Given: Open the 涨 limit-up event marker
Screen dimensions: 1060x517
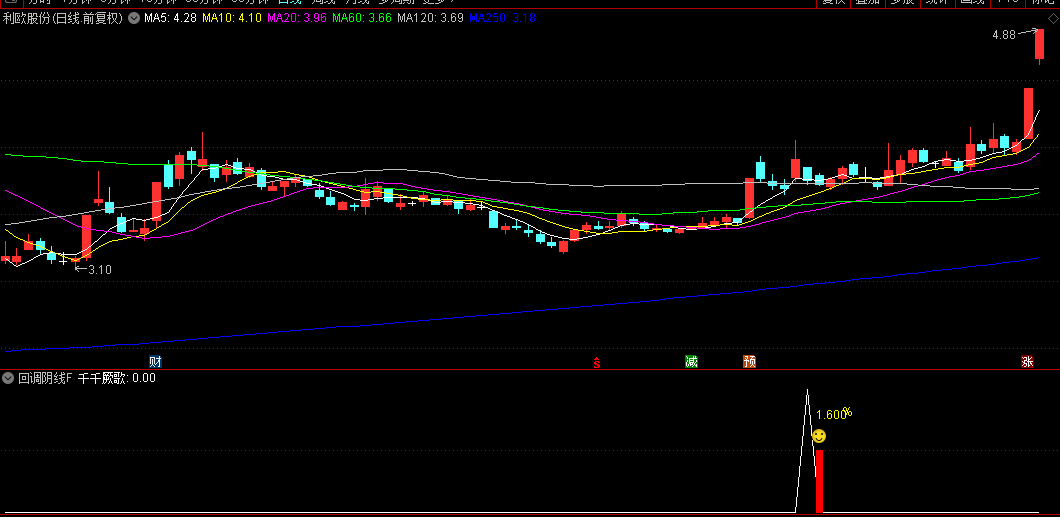Looking at the screenshot, I should tap(1028, 362).
